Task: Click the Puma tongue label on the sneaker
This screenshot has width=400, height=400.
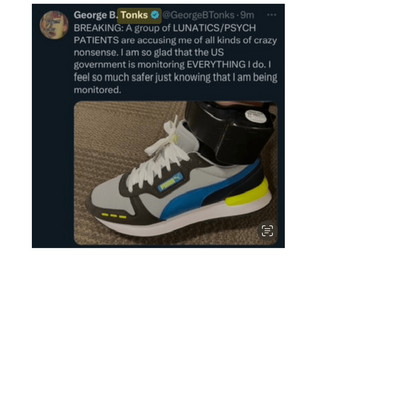Action: coord(171,183)
